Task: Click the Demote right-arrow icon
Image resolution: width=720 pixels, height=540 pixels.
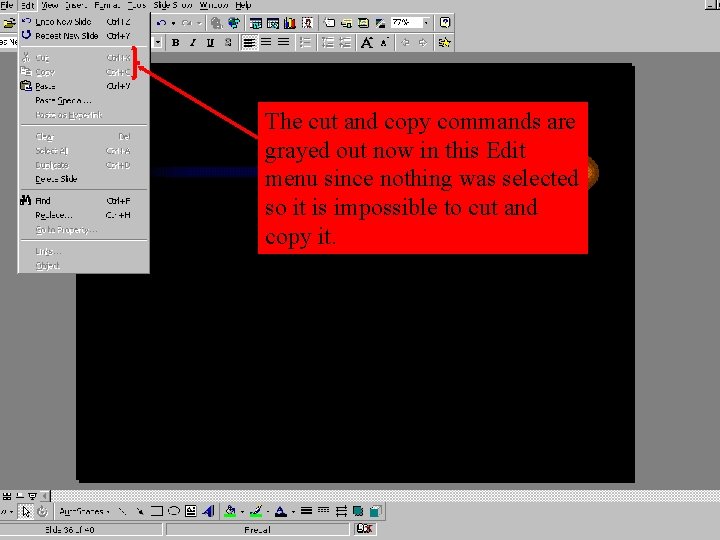Action: [x=423, y=43]
